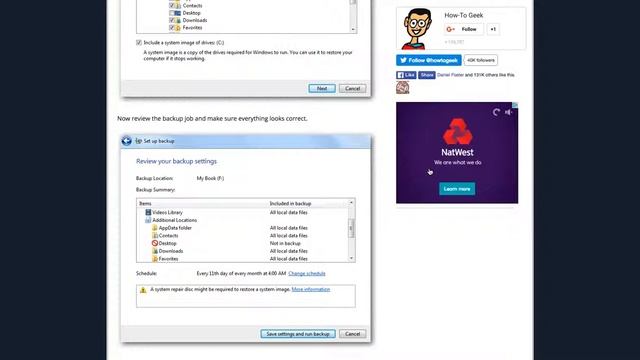Open the More information link
Screen dimensions: 640x360
click(x=311, y=289)
